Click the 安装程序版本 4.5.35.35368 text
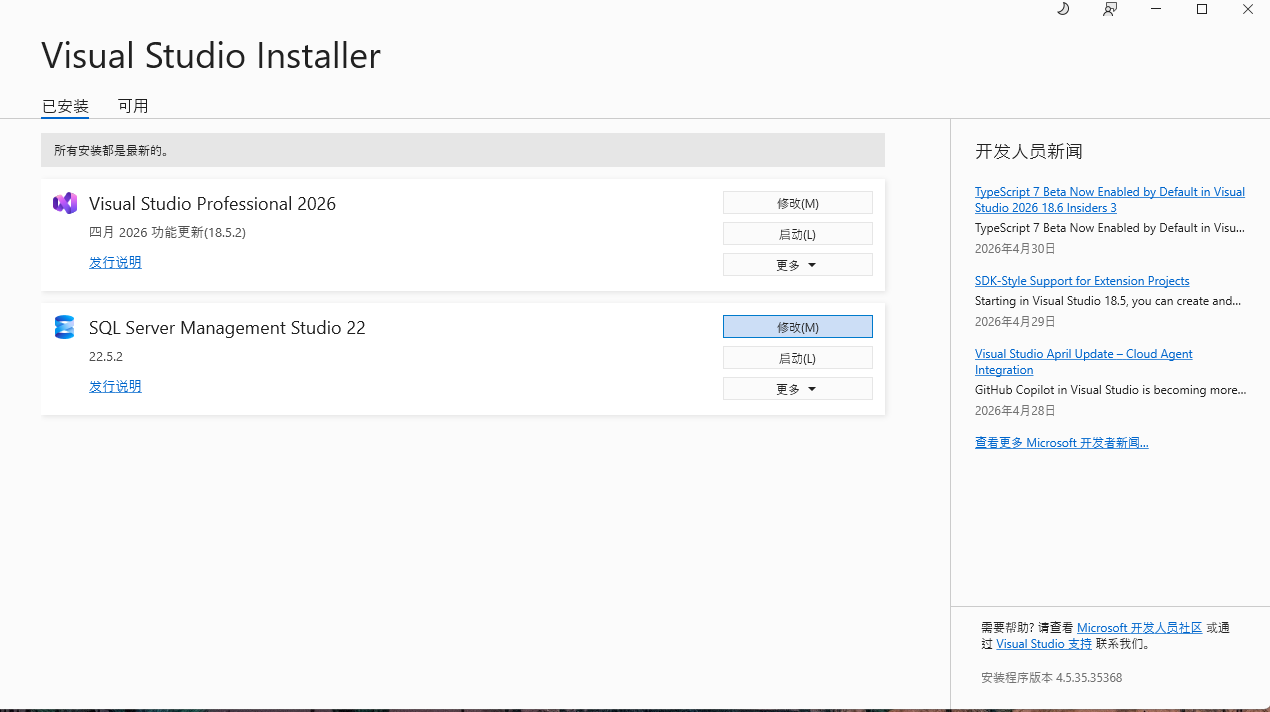The width and height of the screenshot is (1270, 712). (1051, 678)
